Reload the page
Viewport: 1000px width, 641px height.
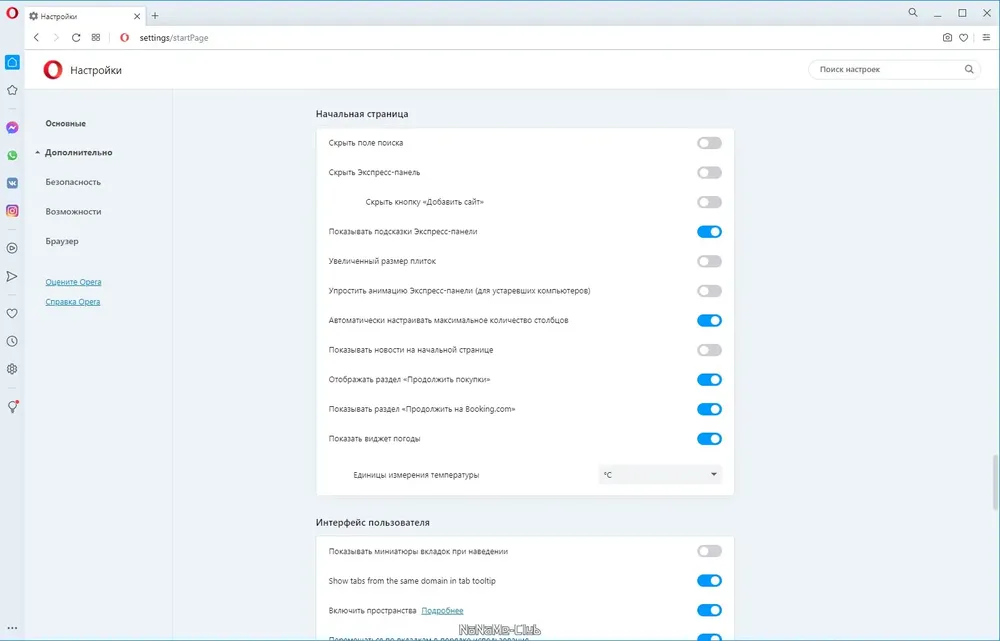coord(76,38)
